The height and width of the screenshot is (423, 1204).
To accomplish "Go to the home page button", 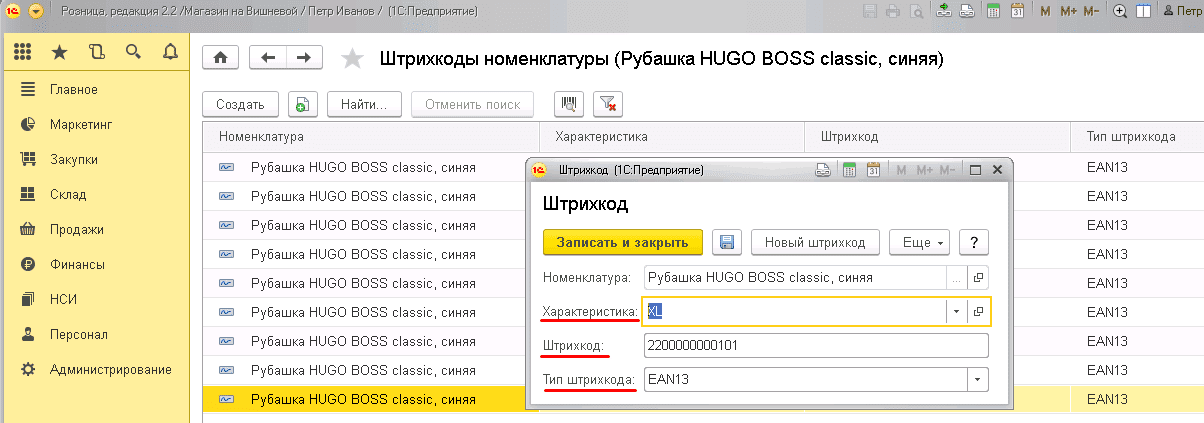I will 220,59.
